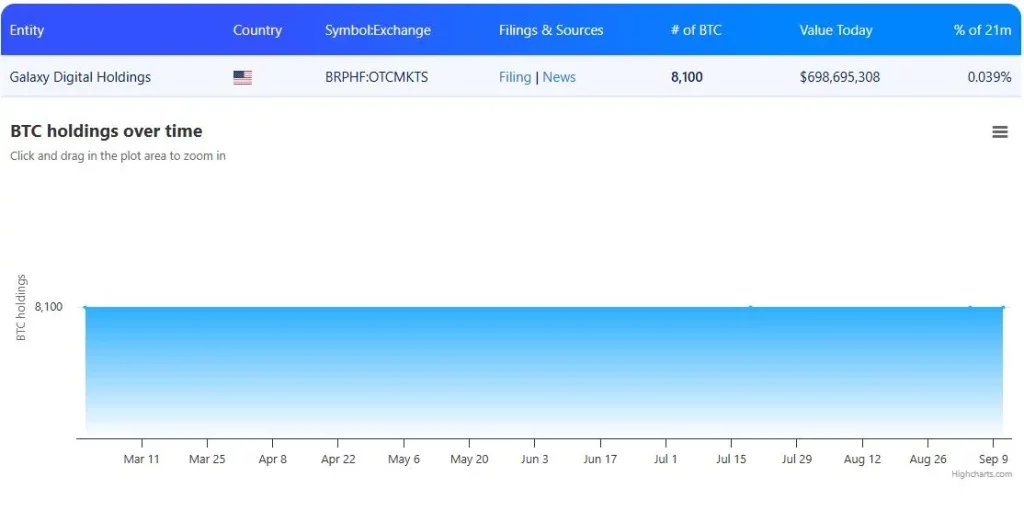Click the # of BTC header
1024x522 pixels.
[x=696, y=30]
